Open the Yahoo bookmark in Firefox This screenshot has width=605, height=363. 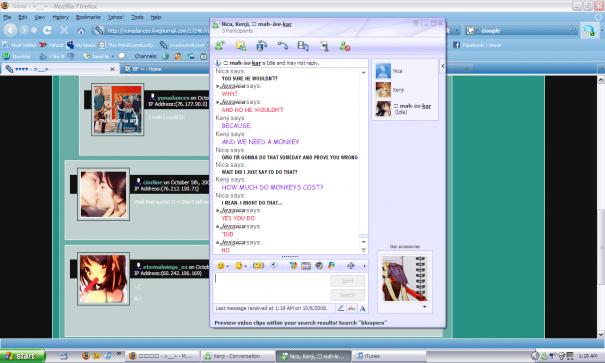tap(51, 45)
